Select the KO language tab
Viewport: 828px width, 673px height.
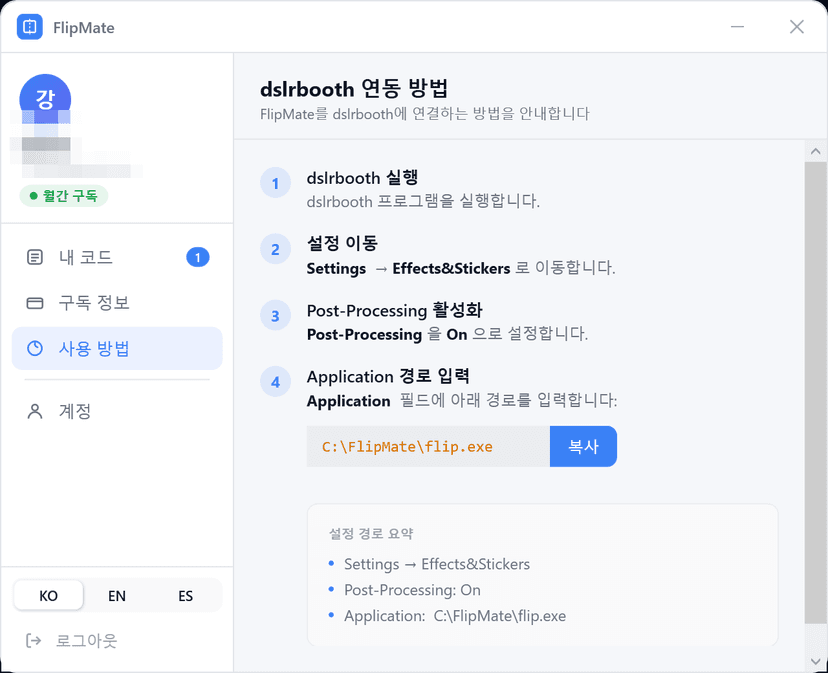pos(48,595)
